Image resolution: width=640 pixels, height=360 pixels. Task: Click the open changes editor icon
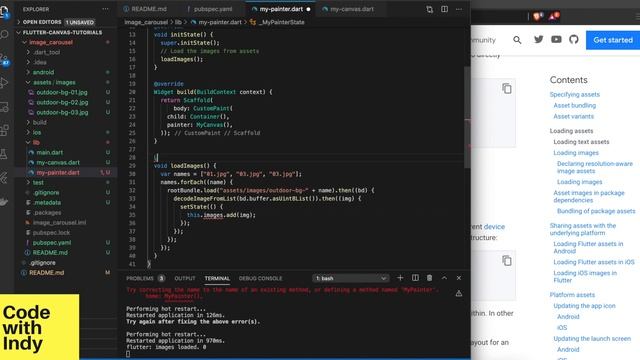click(429, 9)
